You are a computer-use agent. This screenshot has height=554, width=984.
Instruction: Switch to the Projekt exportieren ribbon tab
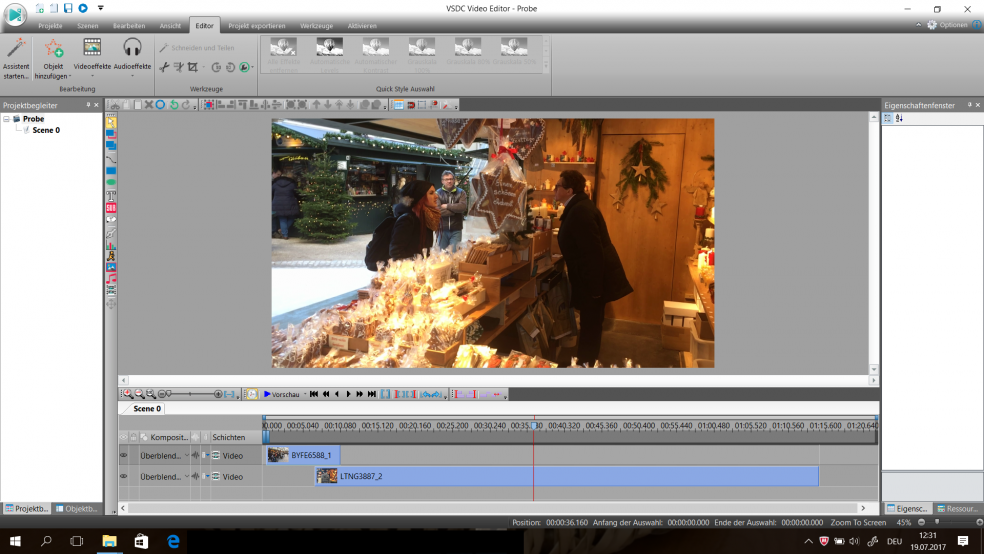pos(256,25)
